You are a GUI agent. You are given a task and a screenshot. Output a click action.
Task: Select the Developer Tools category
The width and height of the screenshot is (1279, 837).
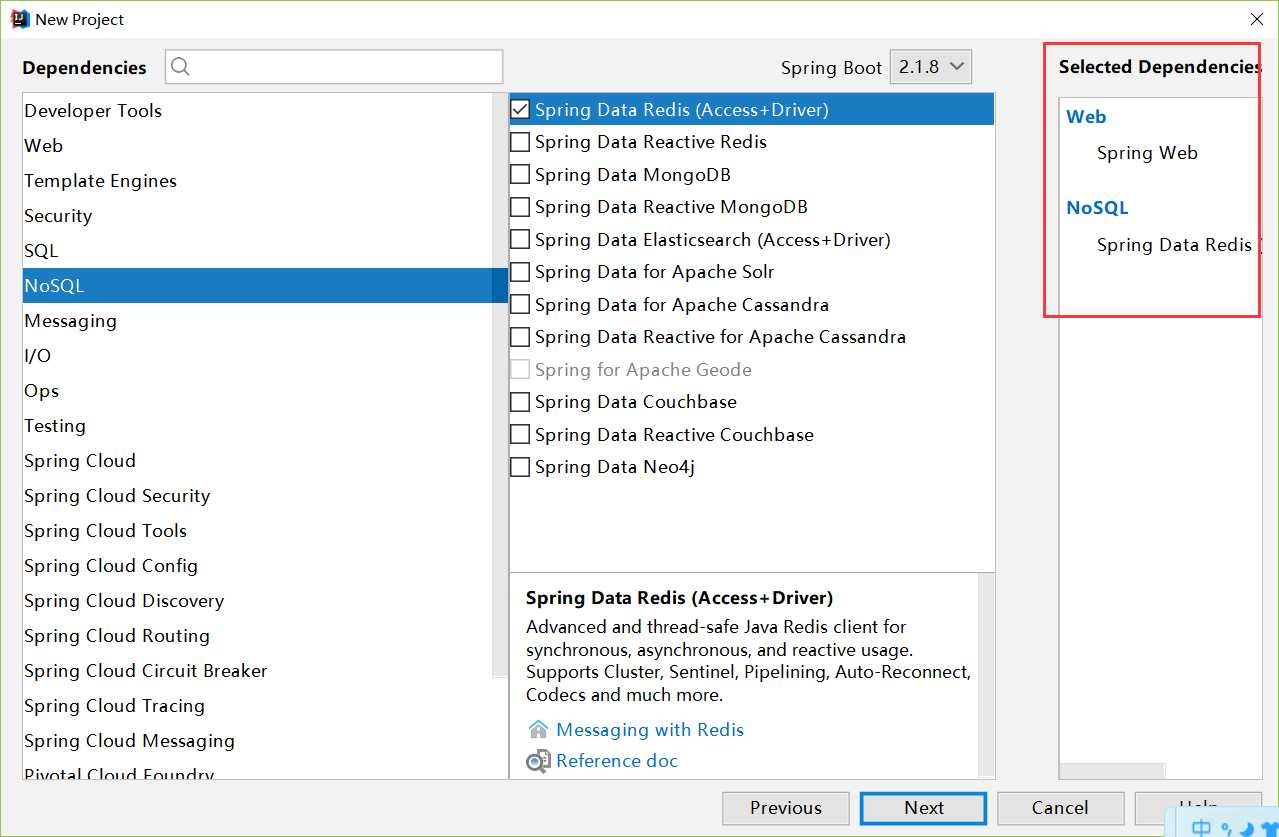(x=258, y=111)
